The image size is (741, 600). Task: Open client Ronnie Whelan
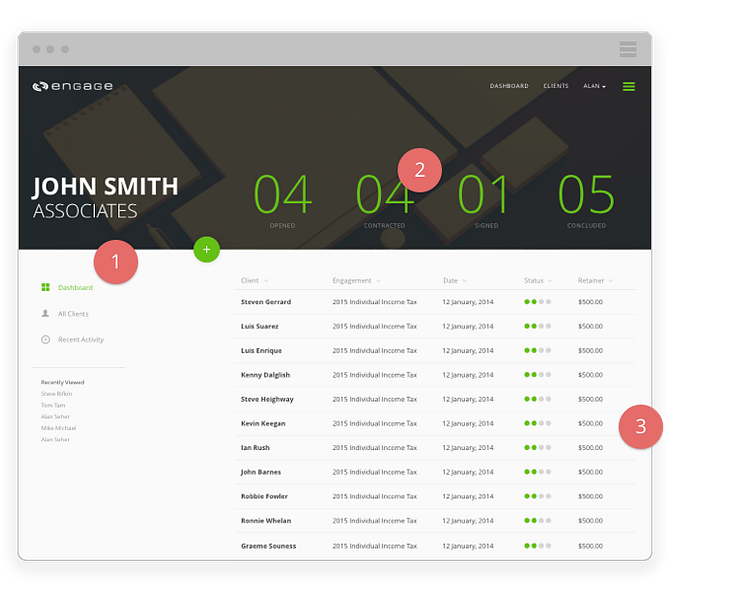[x=266, y=521]
